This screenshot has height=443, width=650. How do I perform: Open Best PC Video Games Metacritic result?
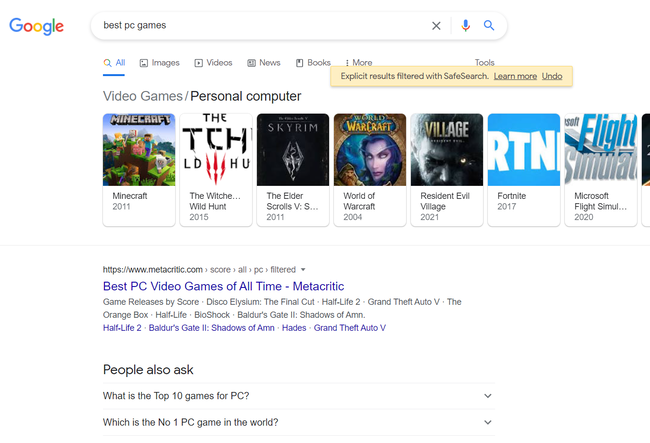(x=223, y=286)
